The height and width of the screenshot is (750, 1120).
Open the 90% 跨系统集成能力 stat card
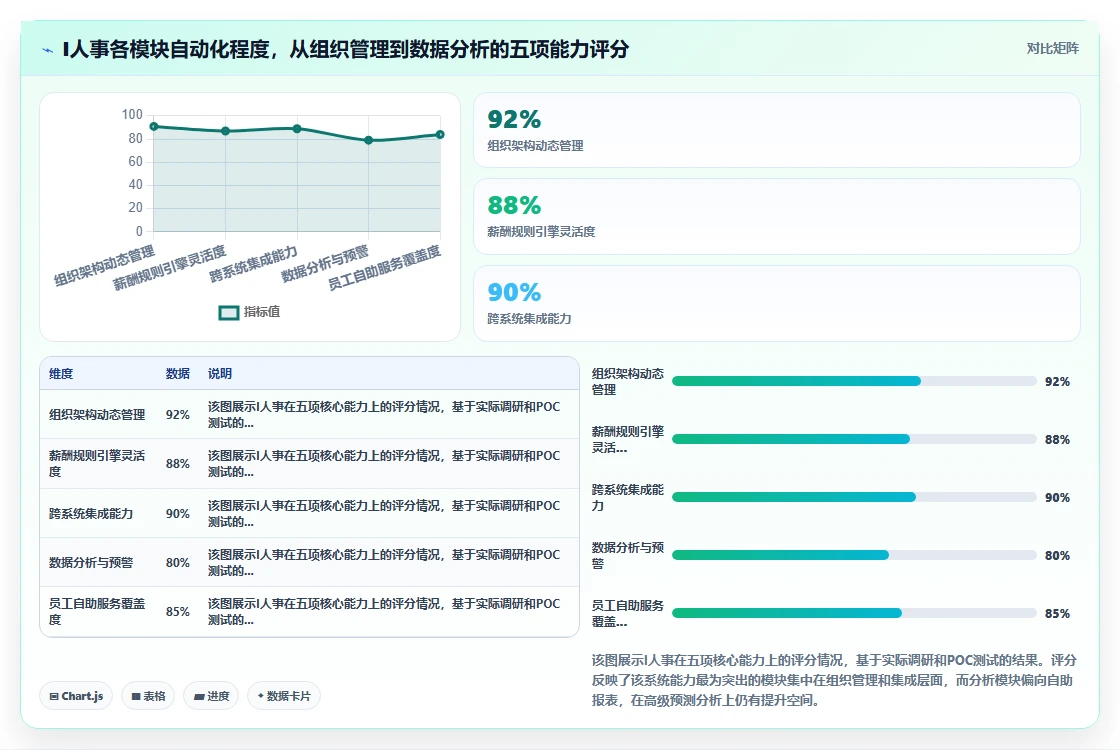776,304
